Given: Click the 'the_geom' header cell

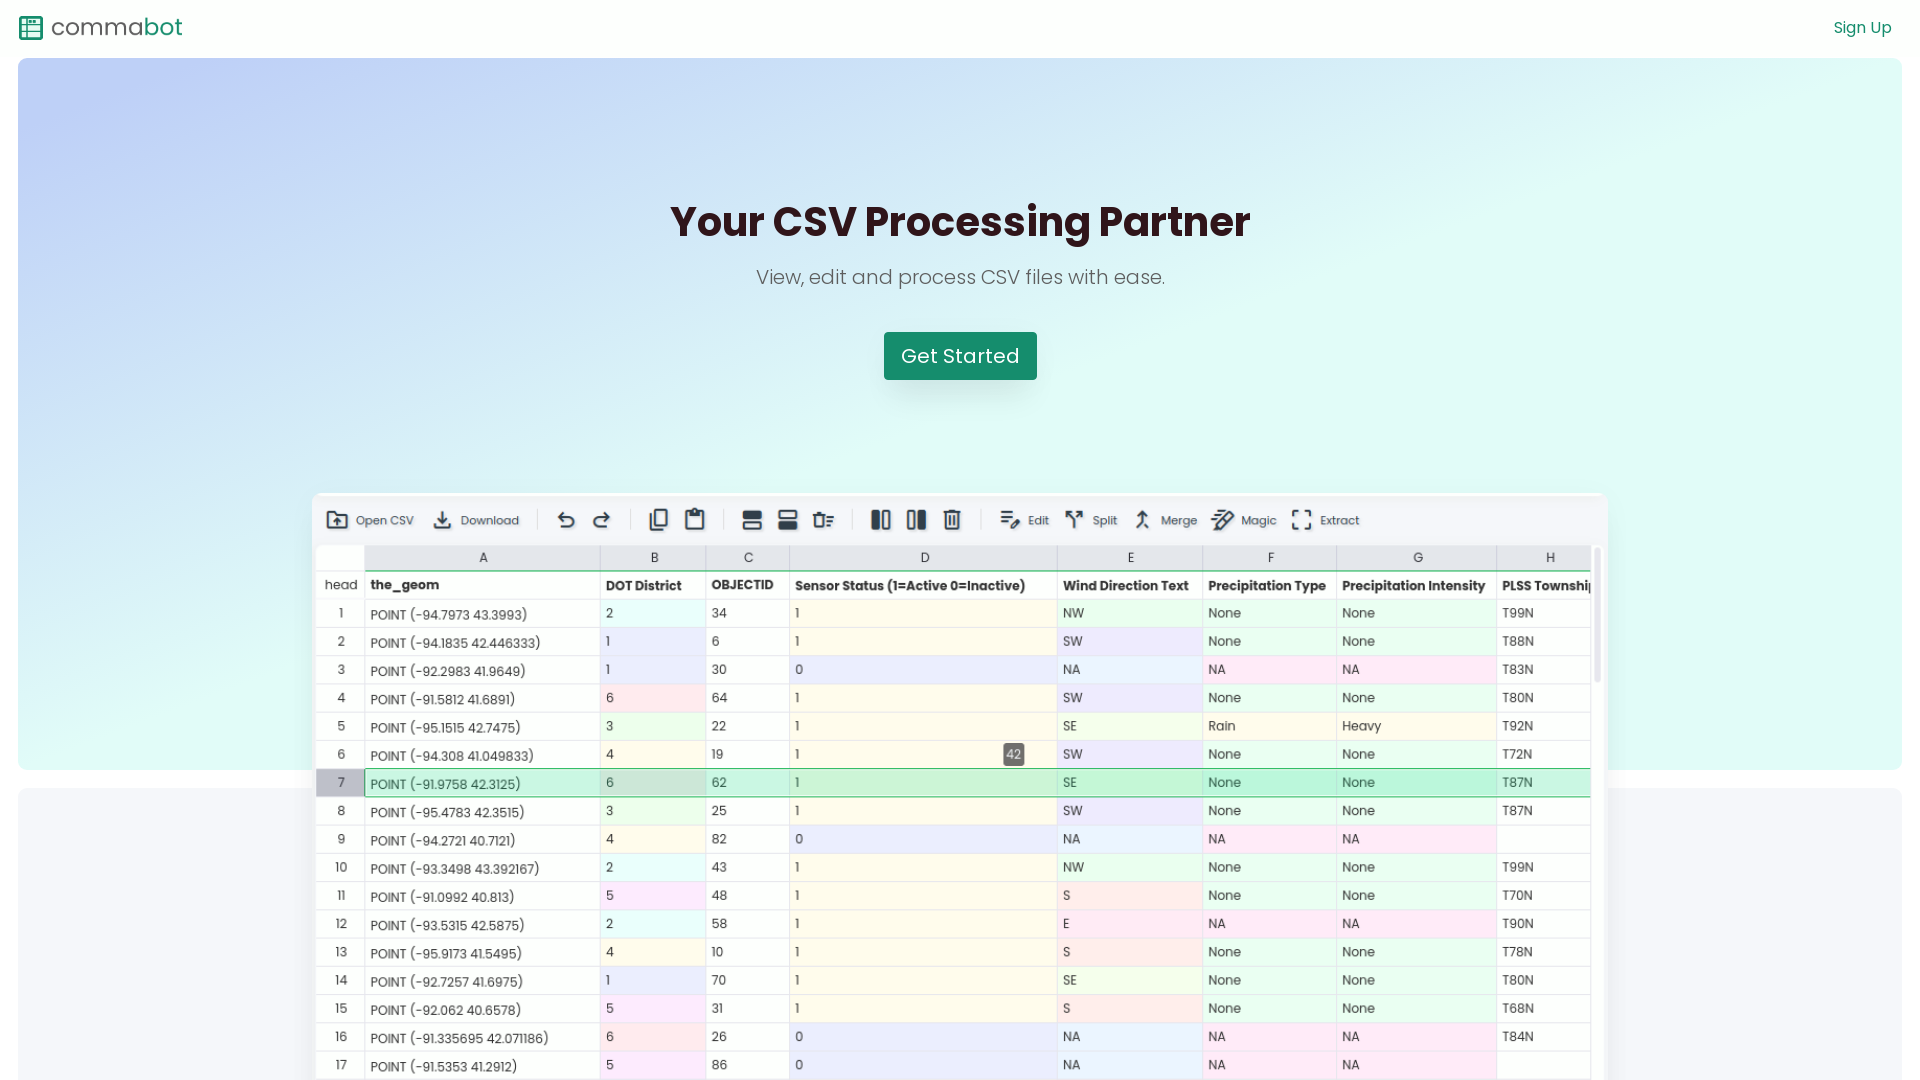Looking at the screenshot, I should pos(483,585).
